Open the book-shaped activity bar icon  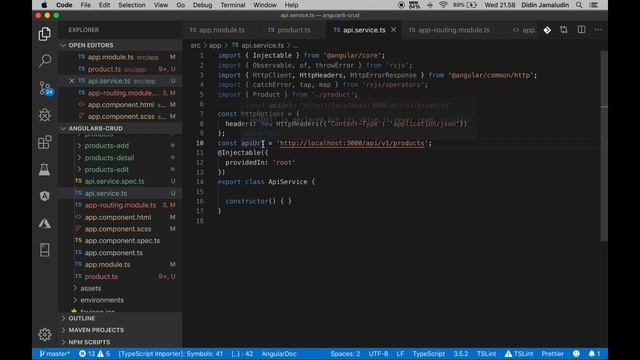click(x=44, y=250)
